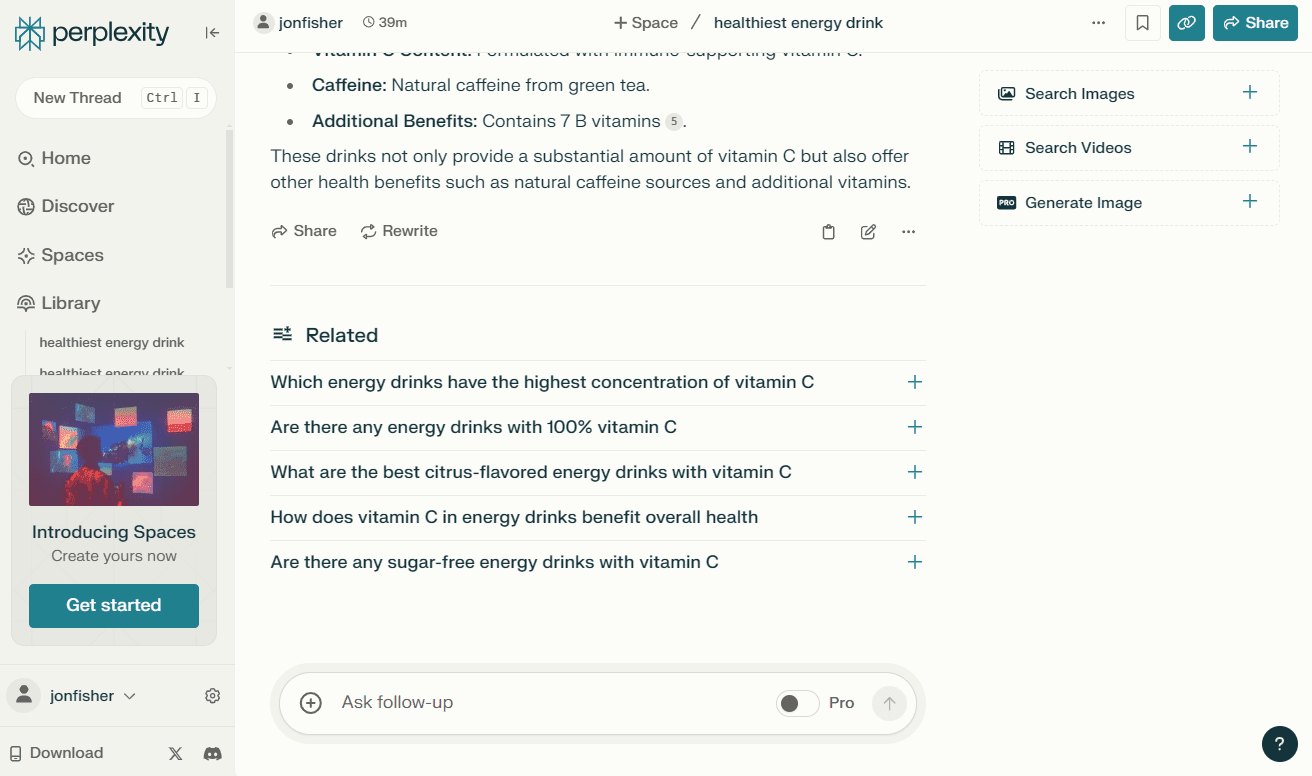
Task: Open account settings gear icon
Action: click(212, 696)
